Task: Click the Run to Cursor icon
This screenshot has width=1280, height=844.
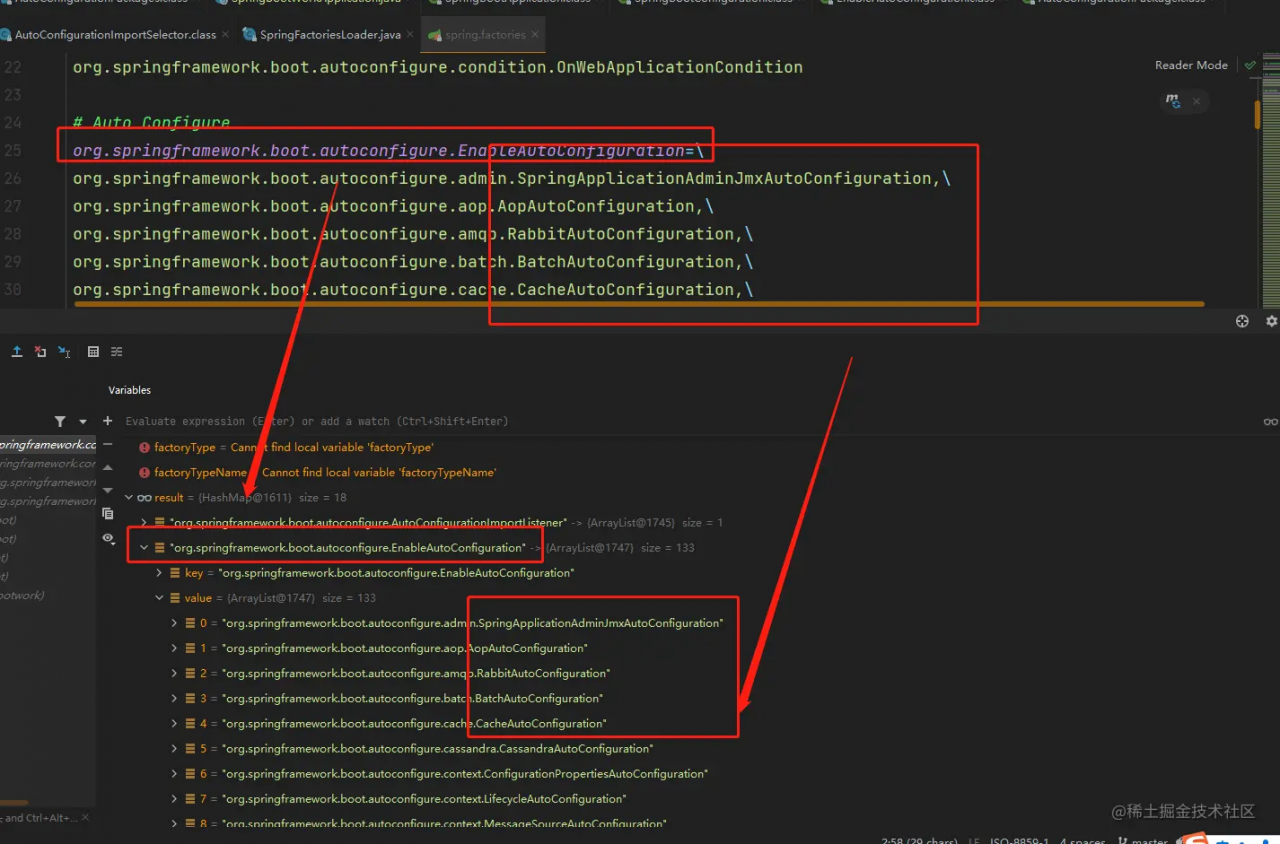Action: pos(64,352)
